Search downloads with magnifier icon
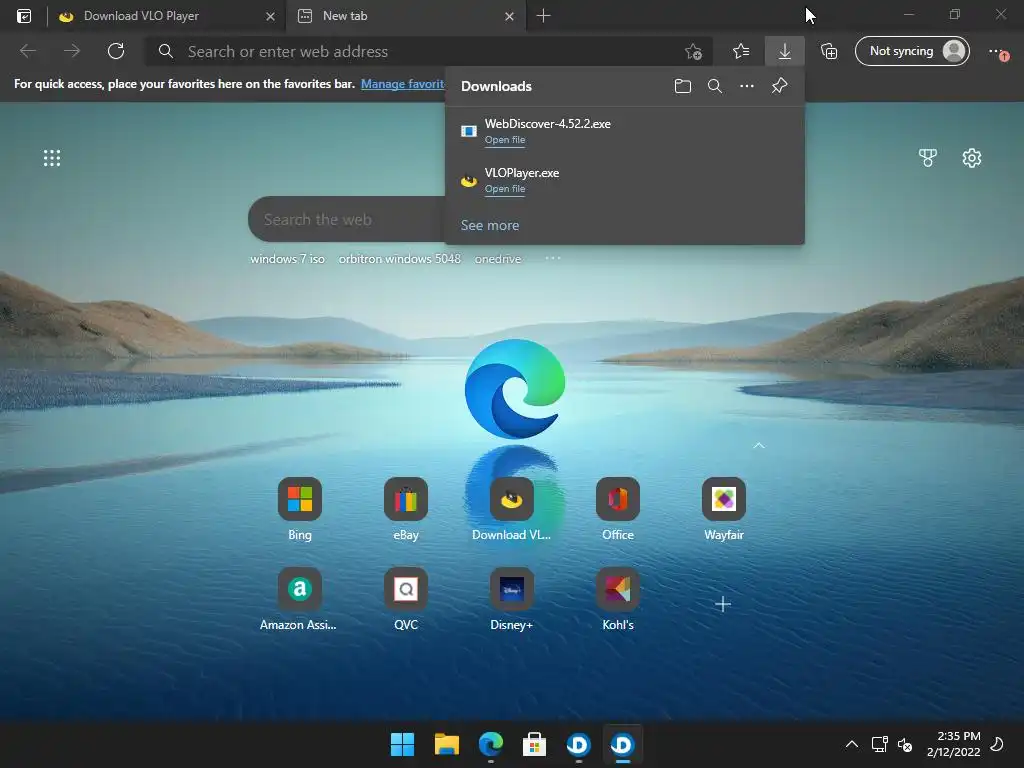 pyautogui.click(x=714, y=86)
